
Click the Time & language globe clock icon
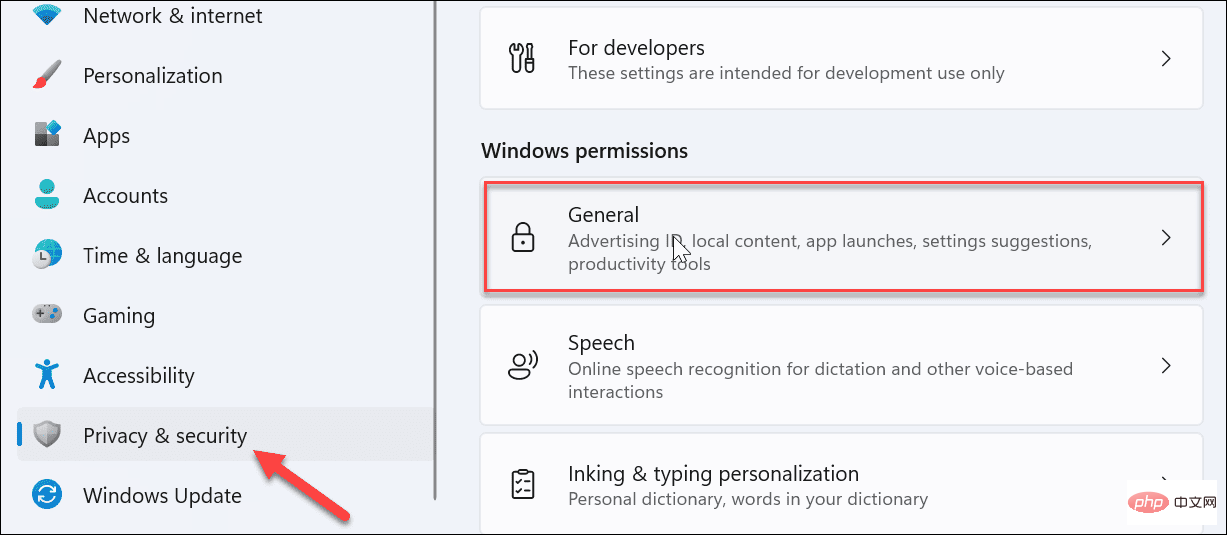47,256
